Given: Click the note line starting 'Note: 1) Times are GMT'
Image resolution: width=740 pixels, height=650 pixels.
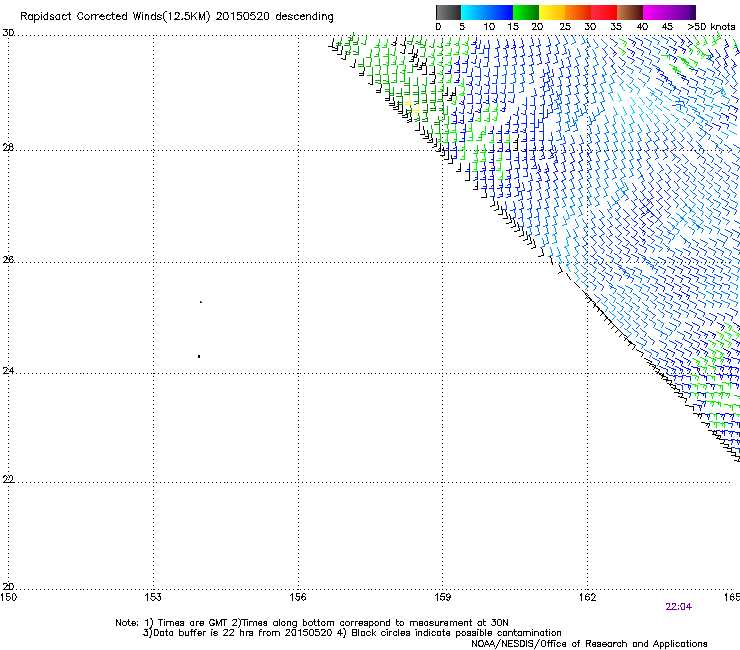Looking at the screenshot, I should coord(312,623).
